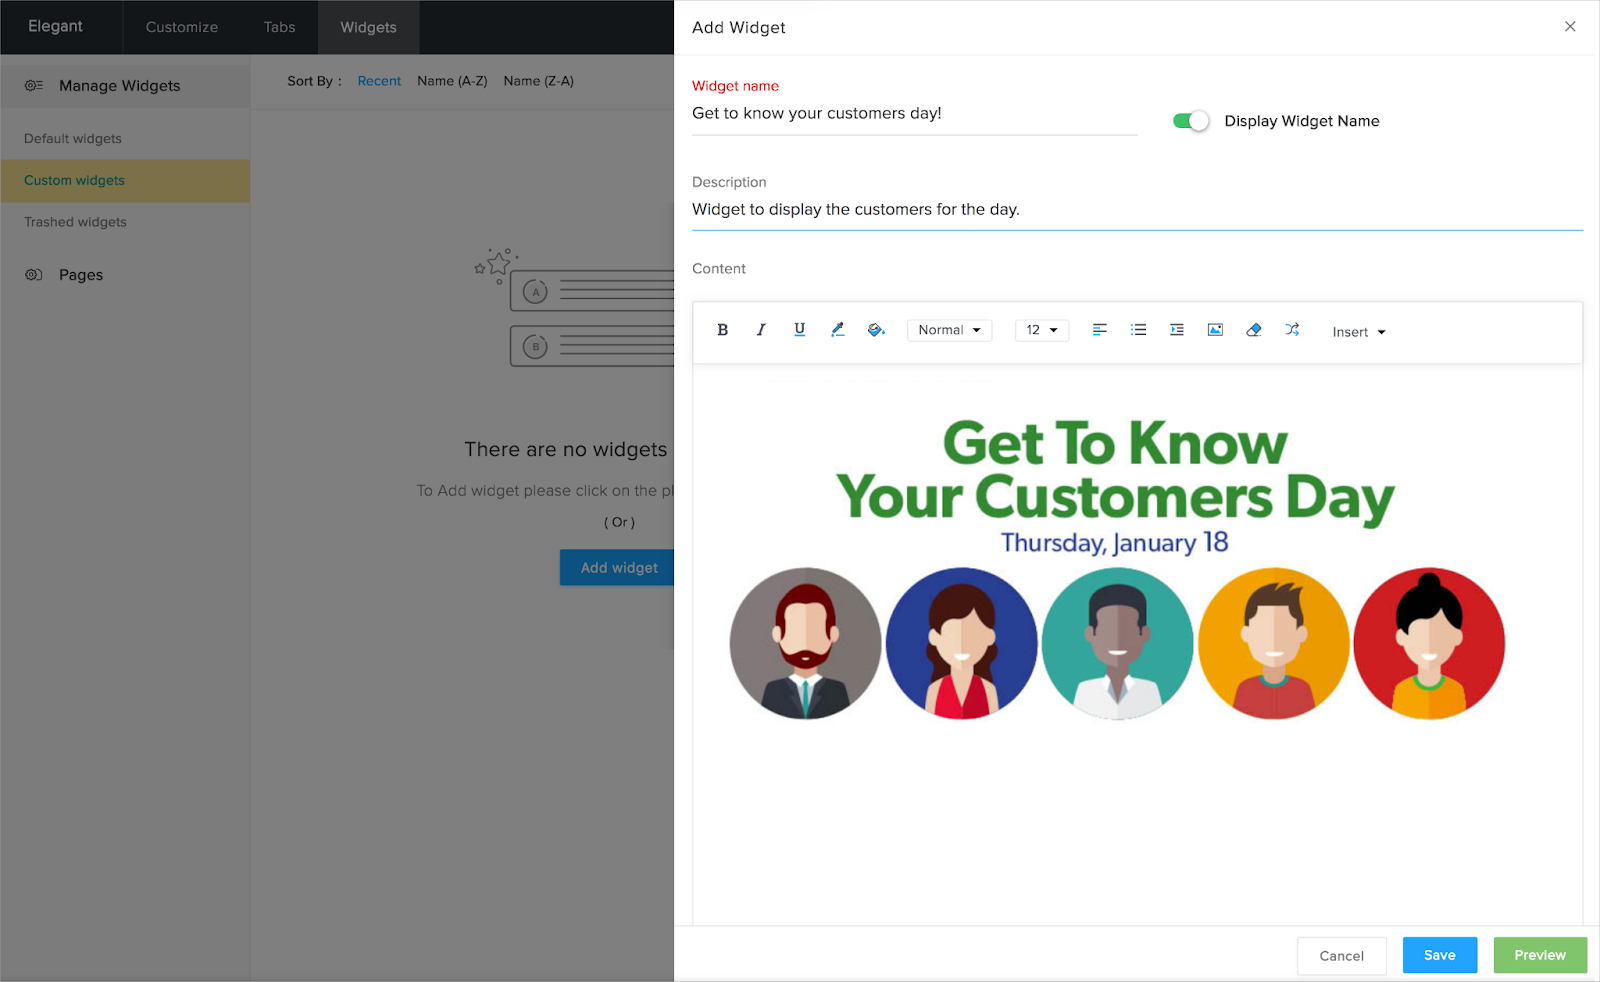Clear formatting with the eraser tool
The image size is (1600, 982).
pyautogui.click(x=1253, y=330)
